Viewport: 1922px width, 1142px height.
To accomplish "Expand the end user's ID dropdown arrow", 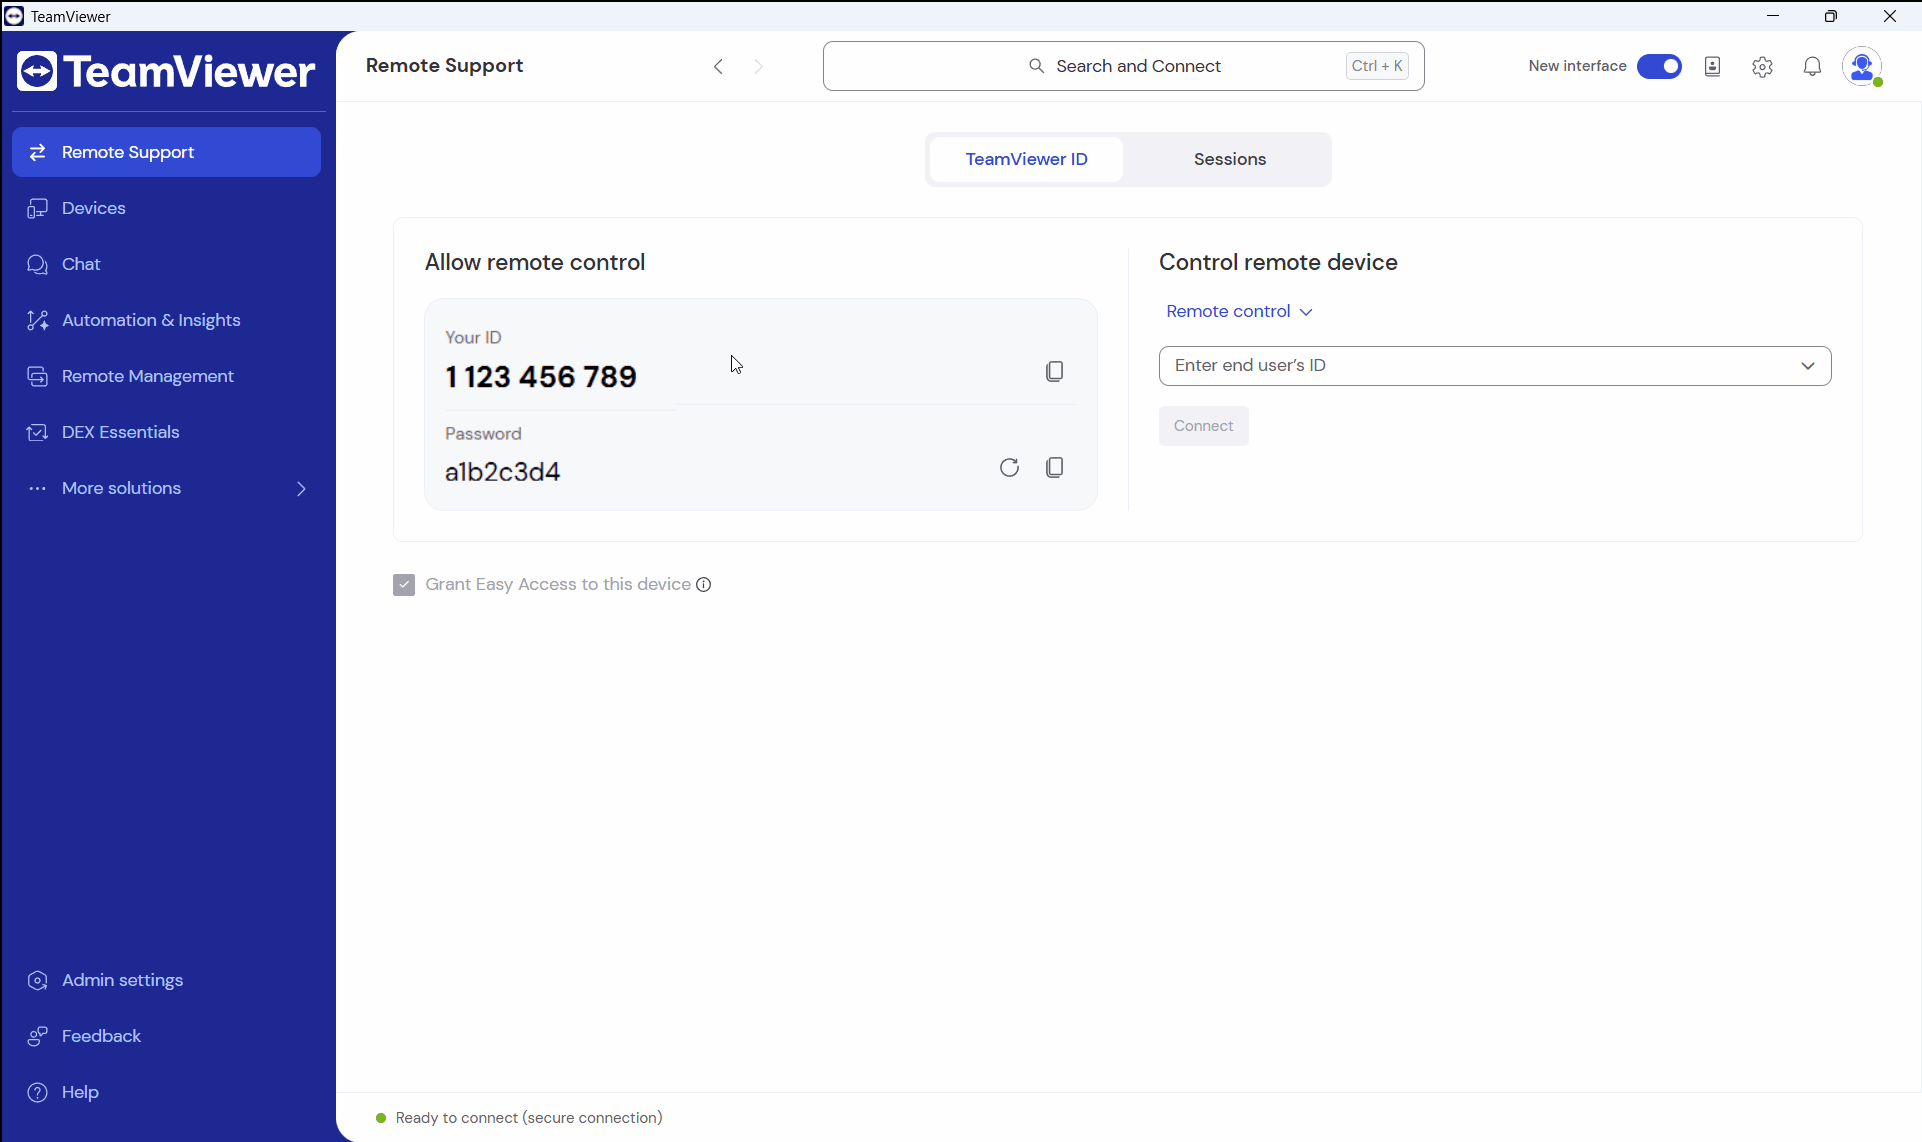I will pyautogui.click(x=1808, y=366).
